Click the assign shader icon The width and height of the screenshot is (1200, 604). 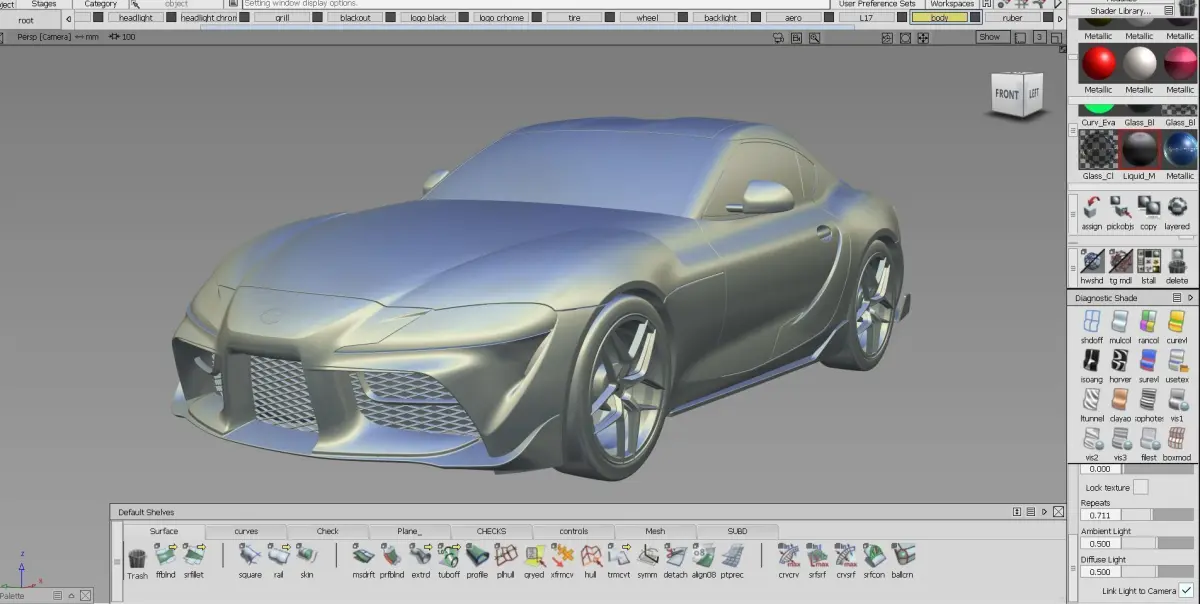pos(1092,212)
